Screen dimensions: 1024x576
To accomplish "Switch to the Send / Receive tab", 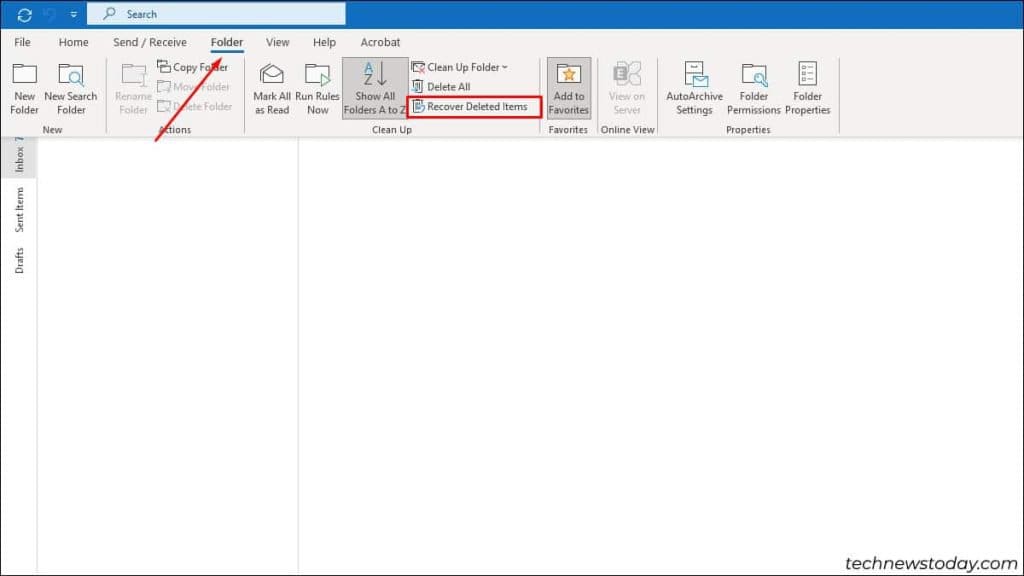I will [149, 42].
